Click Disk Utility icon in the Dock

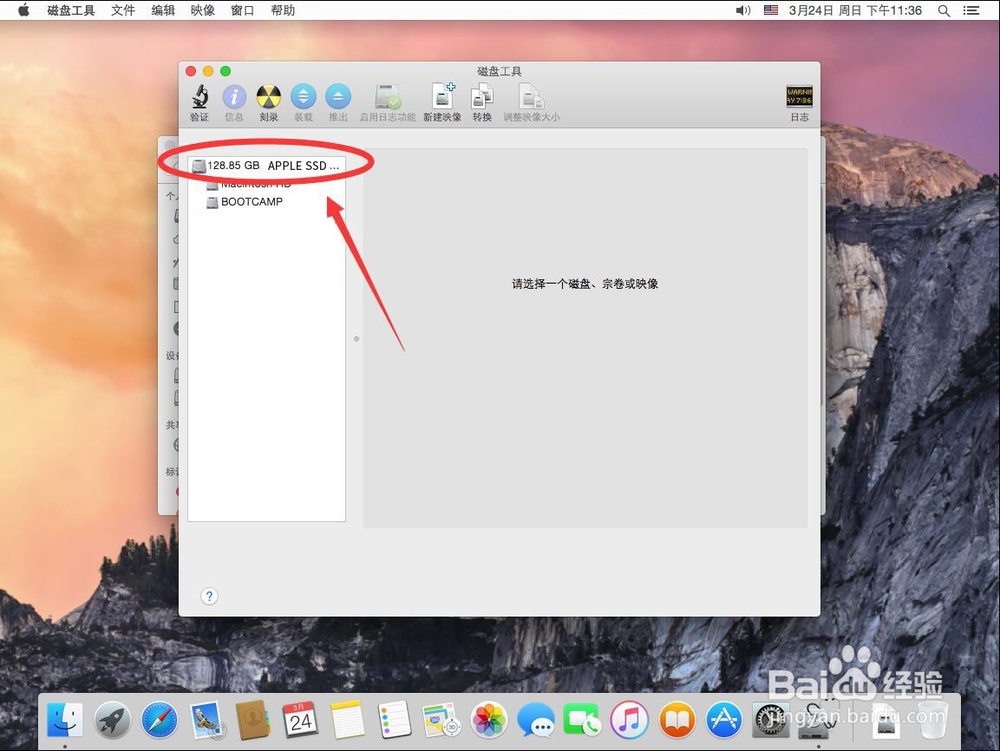pos(818,720)
